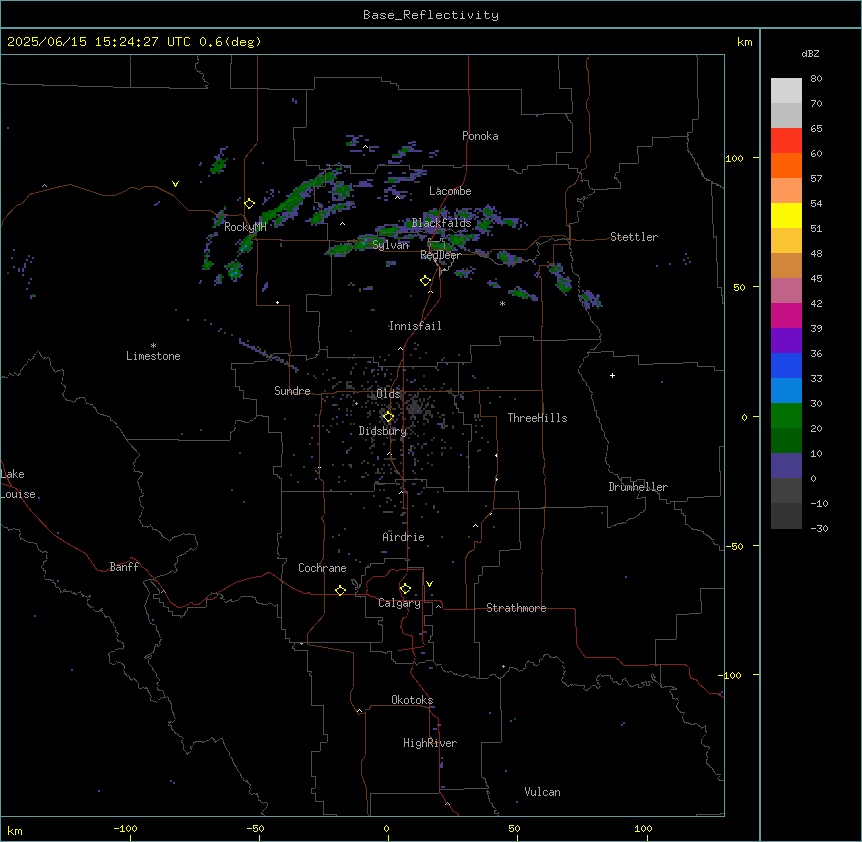Select the white plus marker north of Drumheller

612,375
